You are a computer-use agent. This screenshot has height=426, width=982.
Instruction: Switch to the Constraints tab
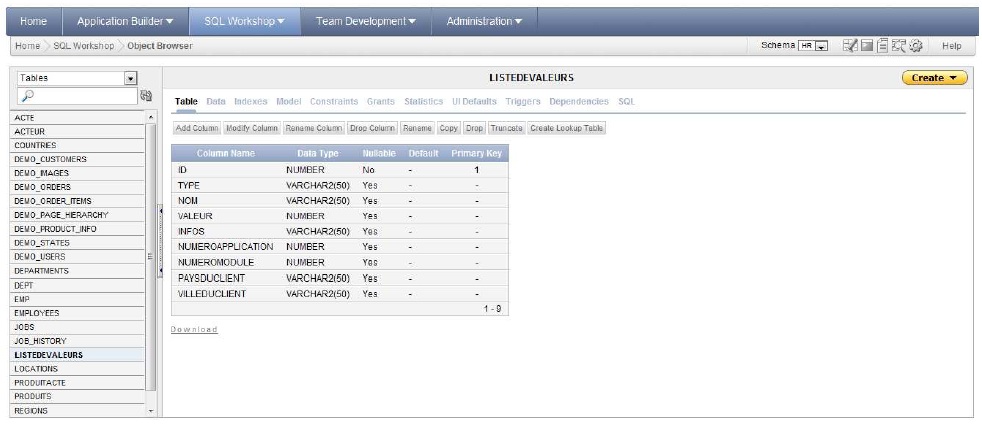click(x=333, y=102)
